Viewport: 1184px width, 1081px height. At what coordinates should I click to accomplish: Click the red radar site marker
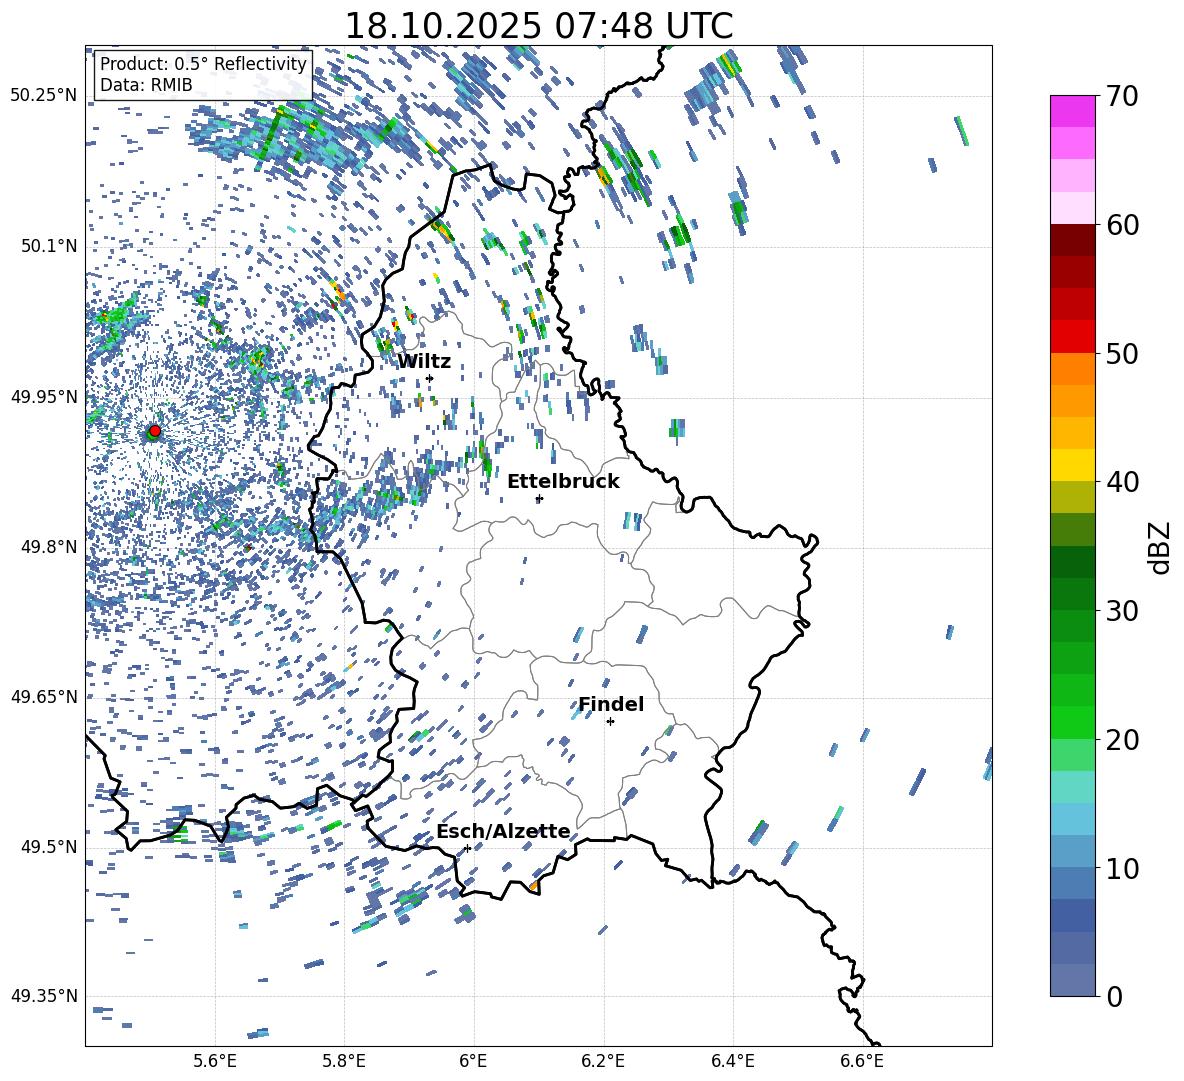pyautogui.click(x=155, y=431)
